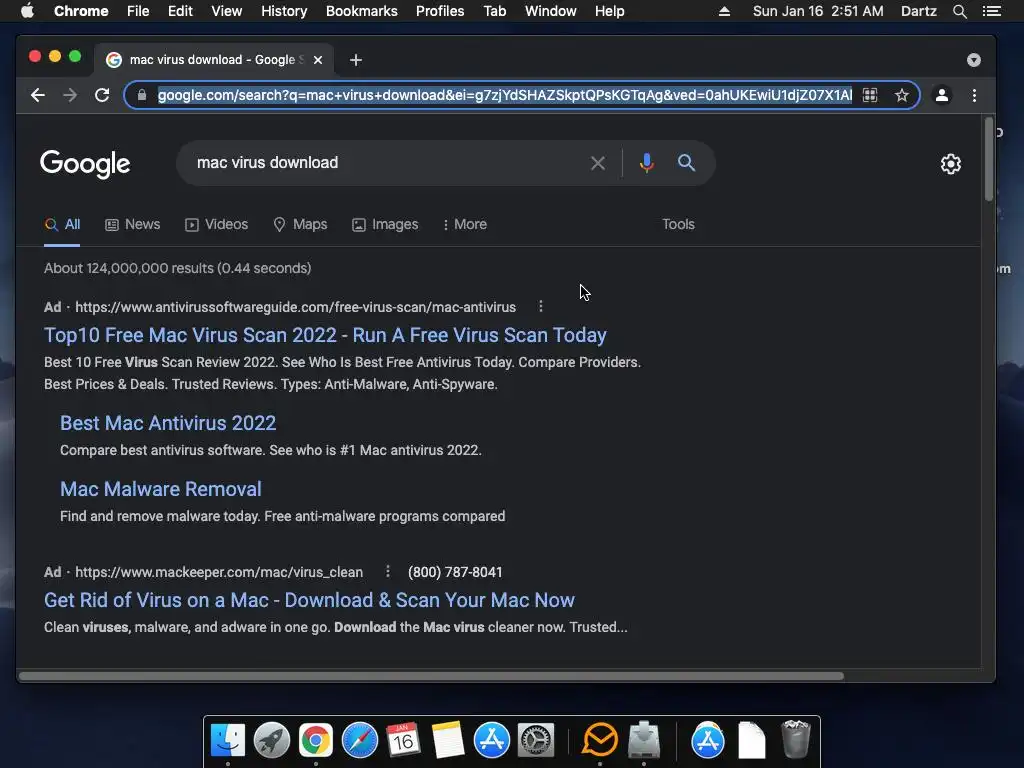This screenshot has width=1024, height=768.
Task: Open Top10 Free Mac Virus Scan link
Action: (325, 335)
